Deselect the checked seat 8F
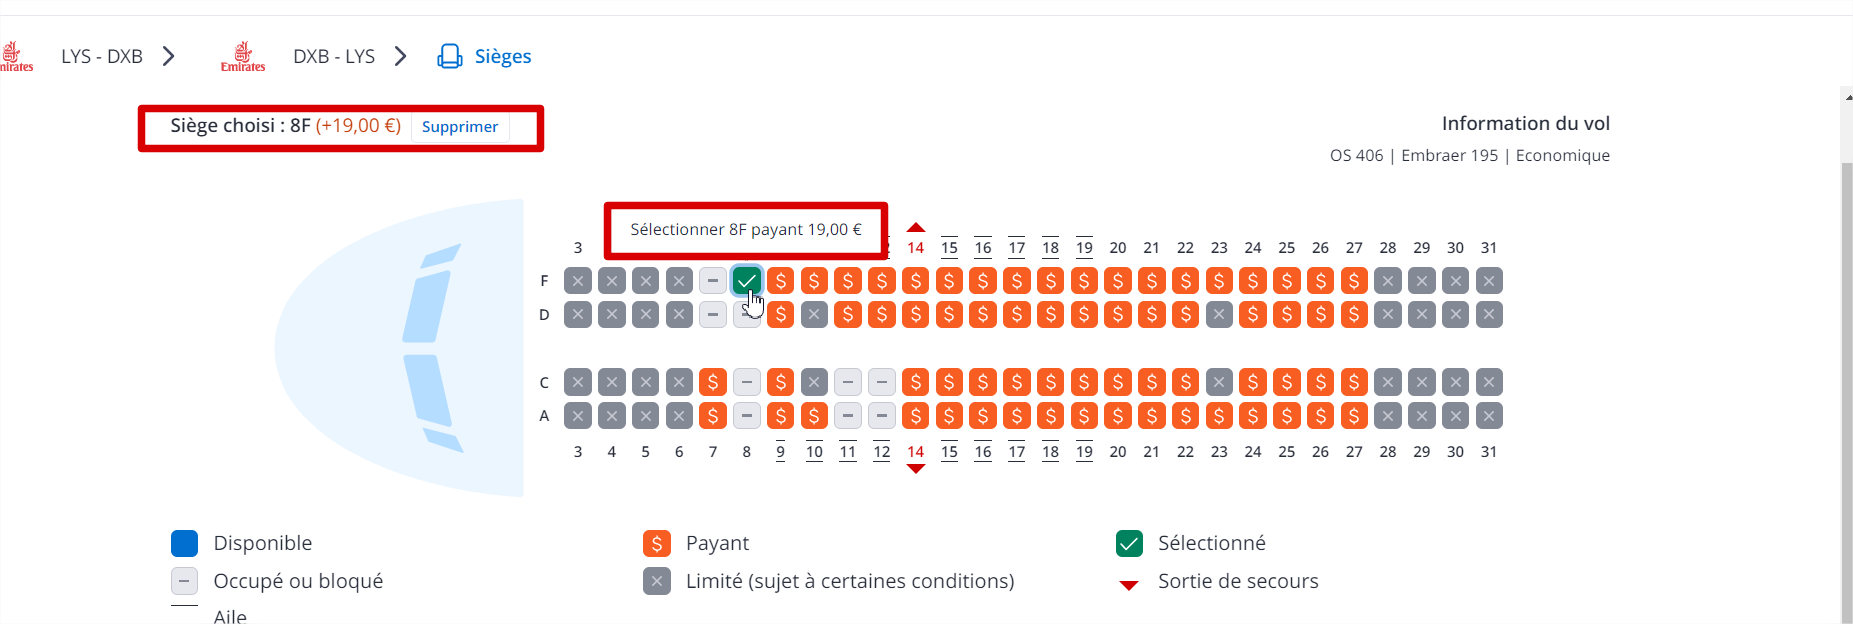Screen dimensions: 1853x624 (747, 281)
